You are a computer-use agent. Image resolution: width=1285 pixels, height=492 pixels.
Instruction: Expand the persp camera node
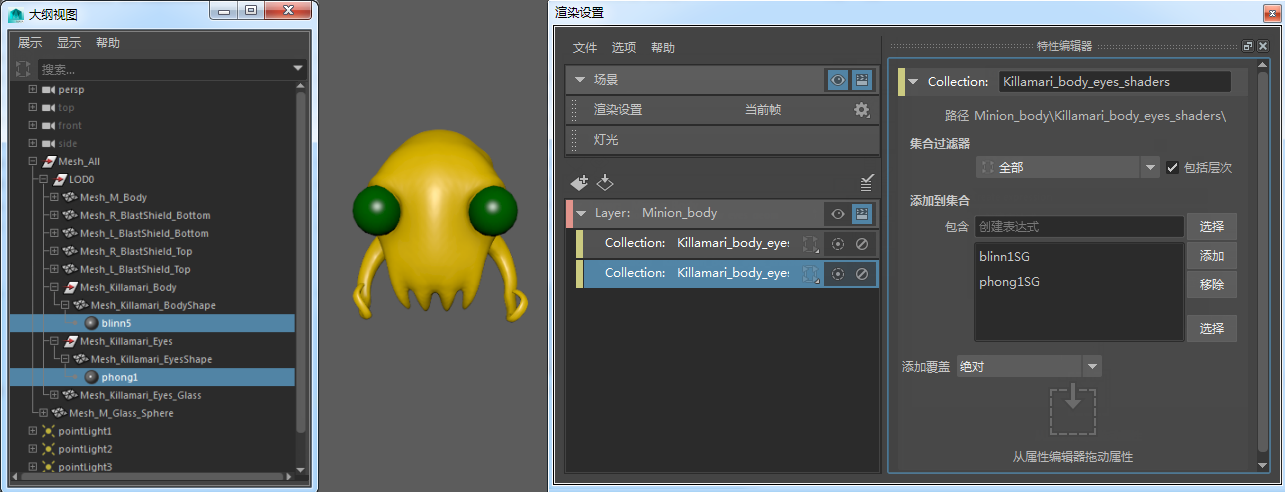tap(32, 90)
